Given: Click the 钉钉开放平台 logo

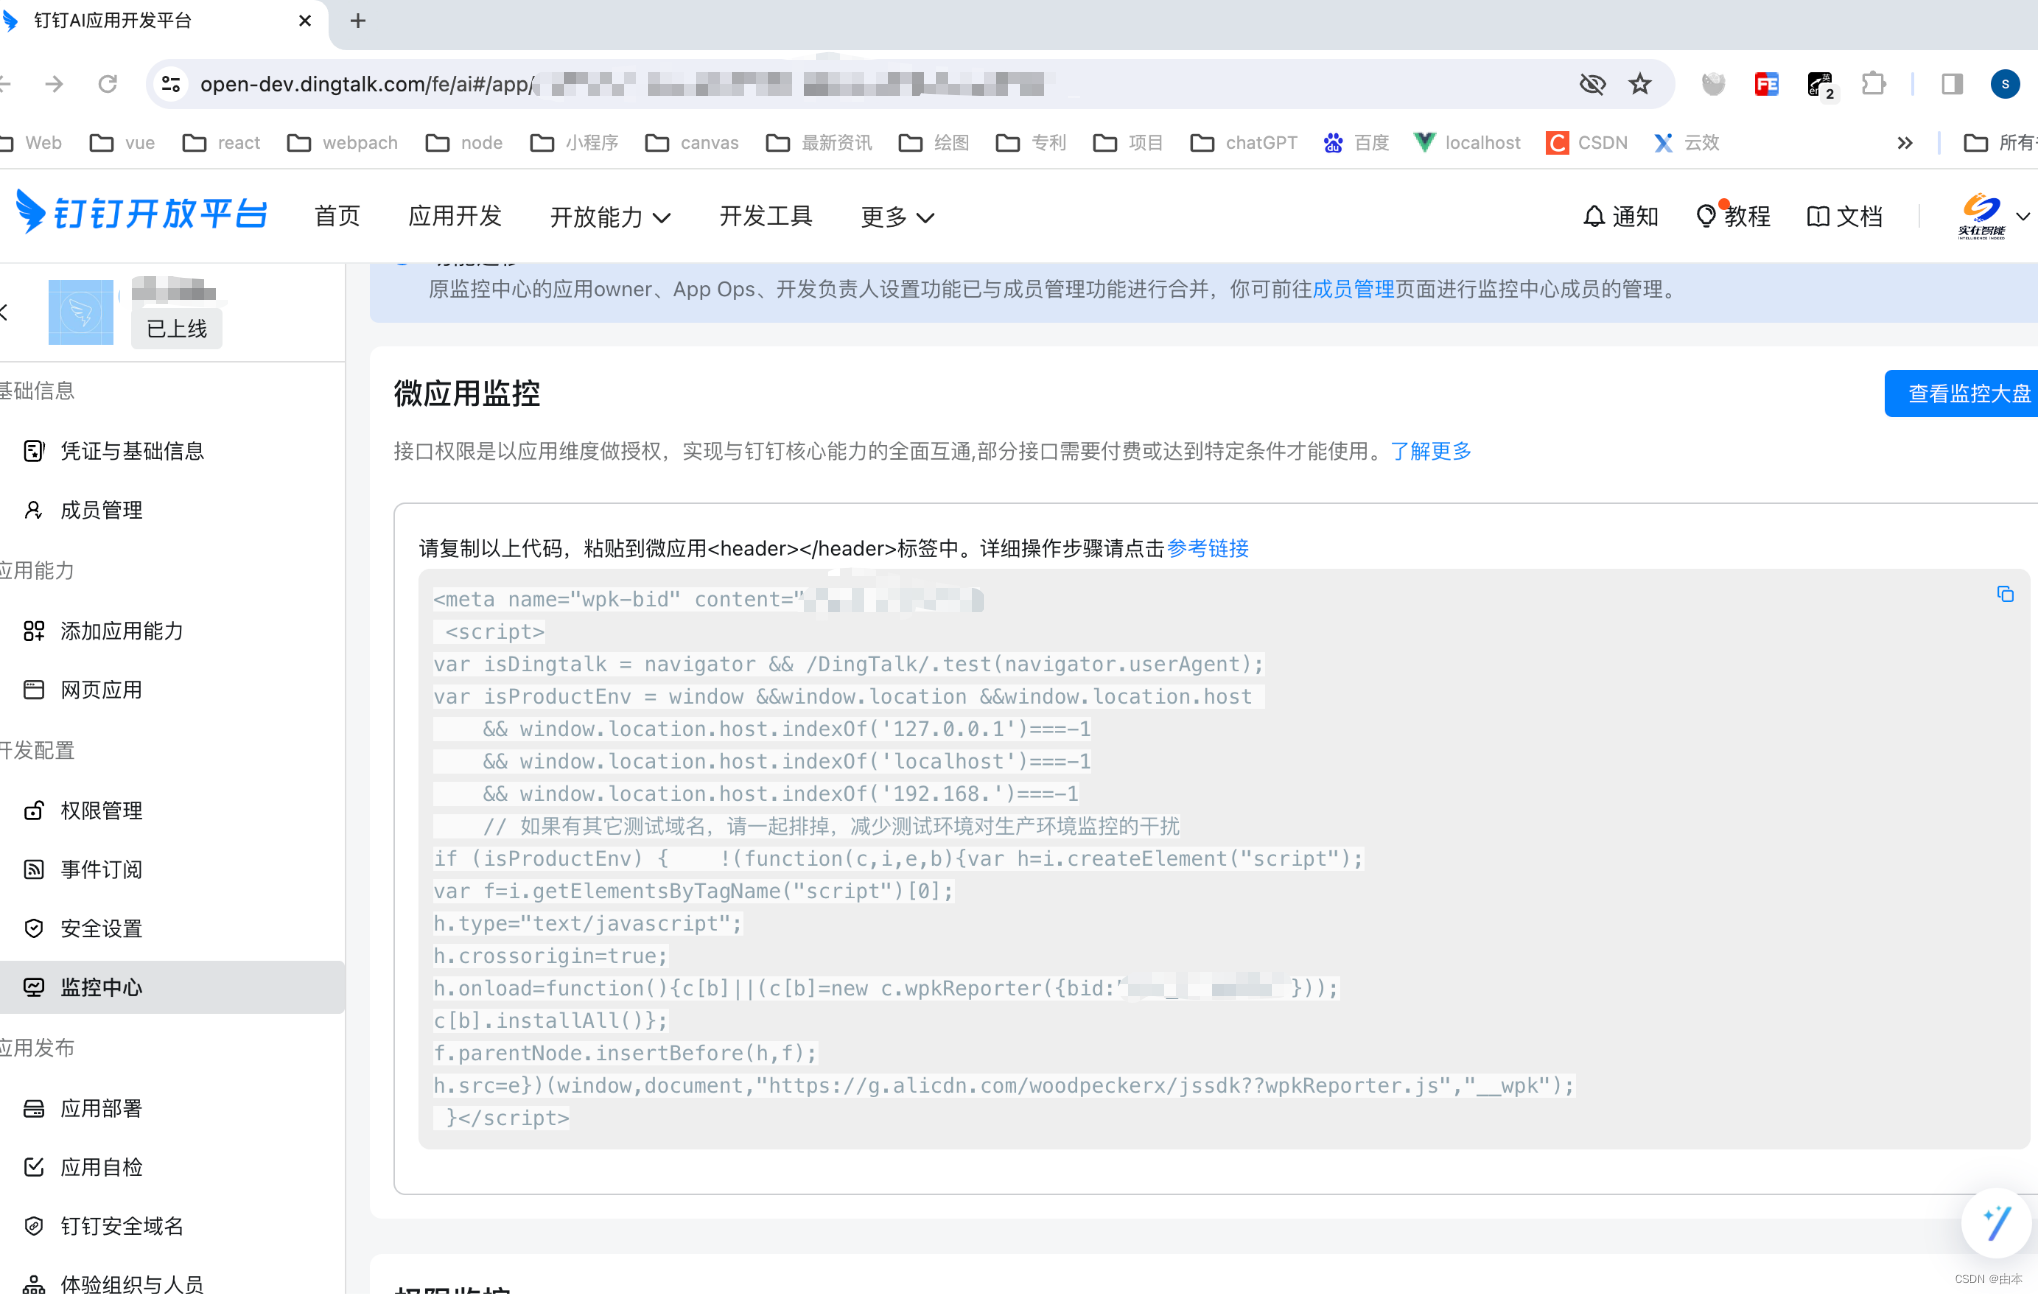Looking at the screenshot, I should (141, 214).
